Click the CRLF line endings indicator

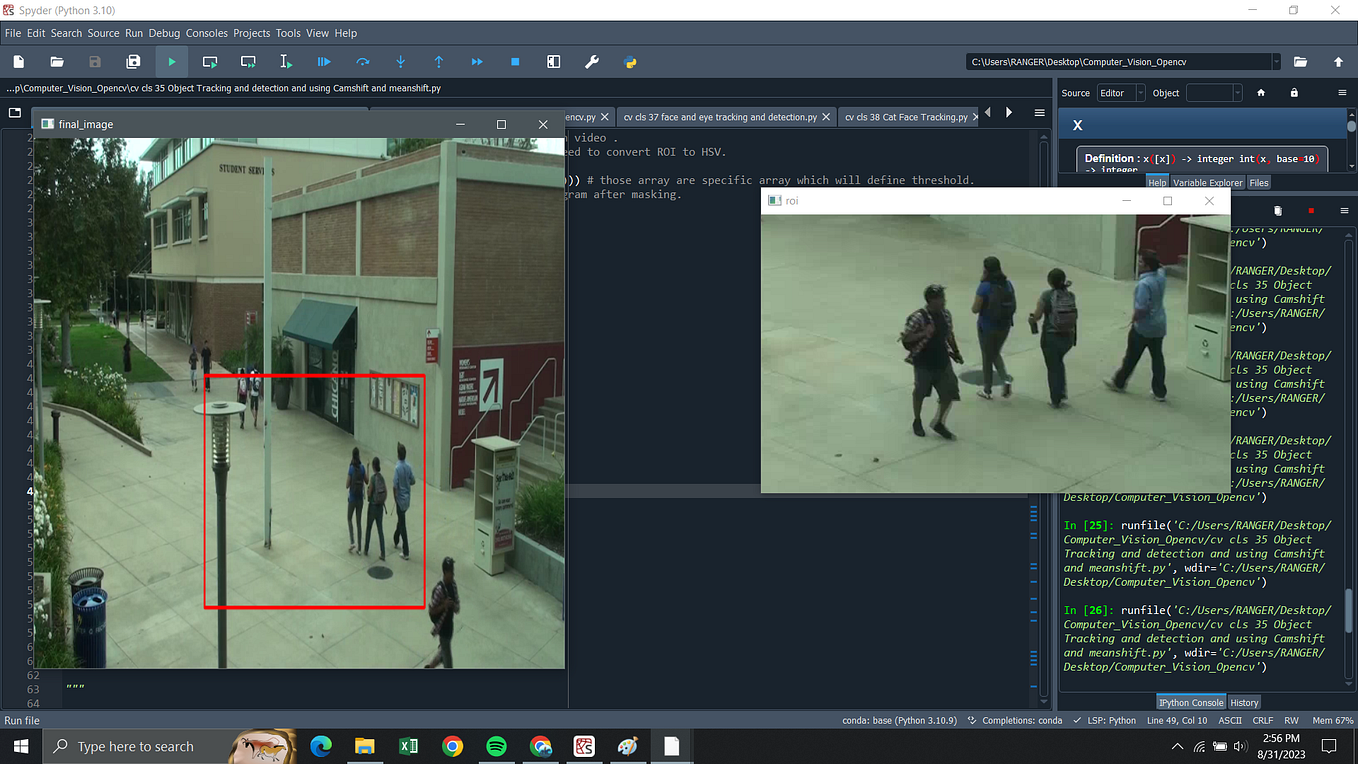tap(1262, 720)
